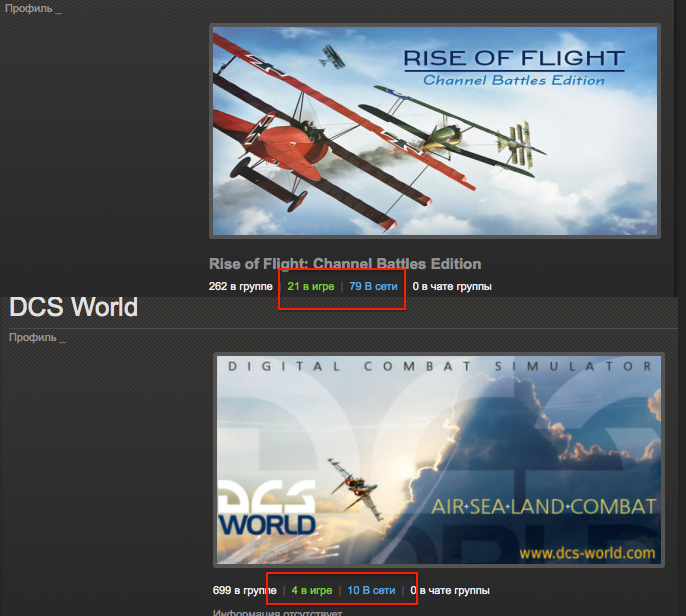Image resolution: width=686 pixels, height=616 pixels.
Task: Click '21 в игре' in-game count
Action: coord(311,286)
